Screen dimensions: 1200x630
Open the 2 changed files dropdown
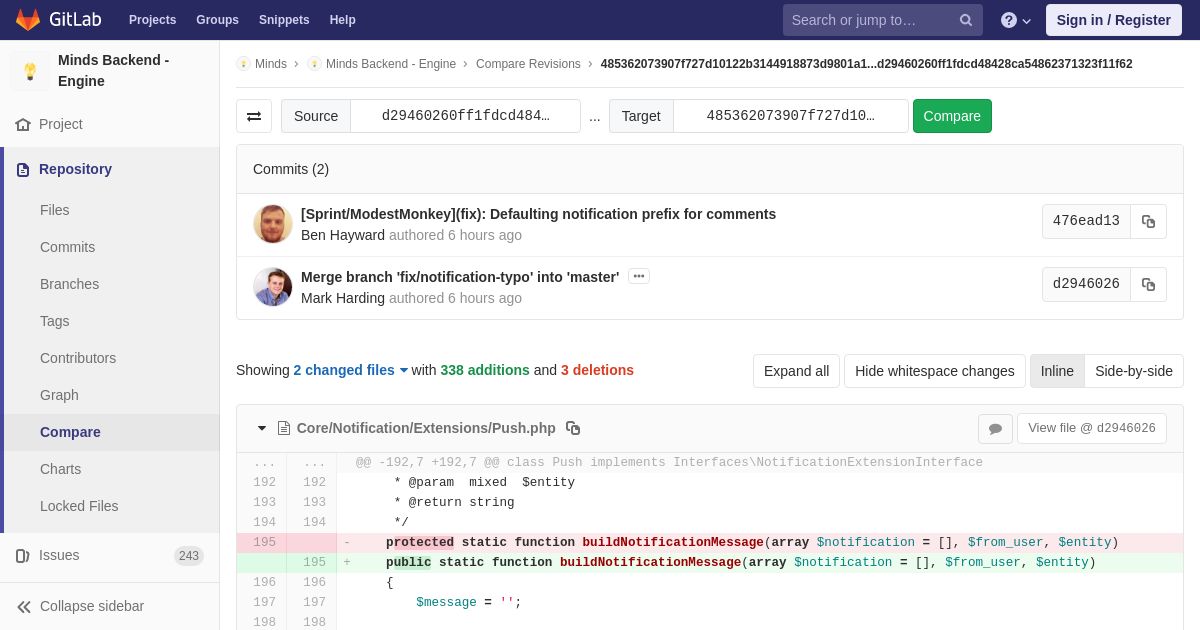[351, 370]
